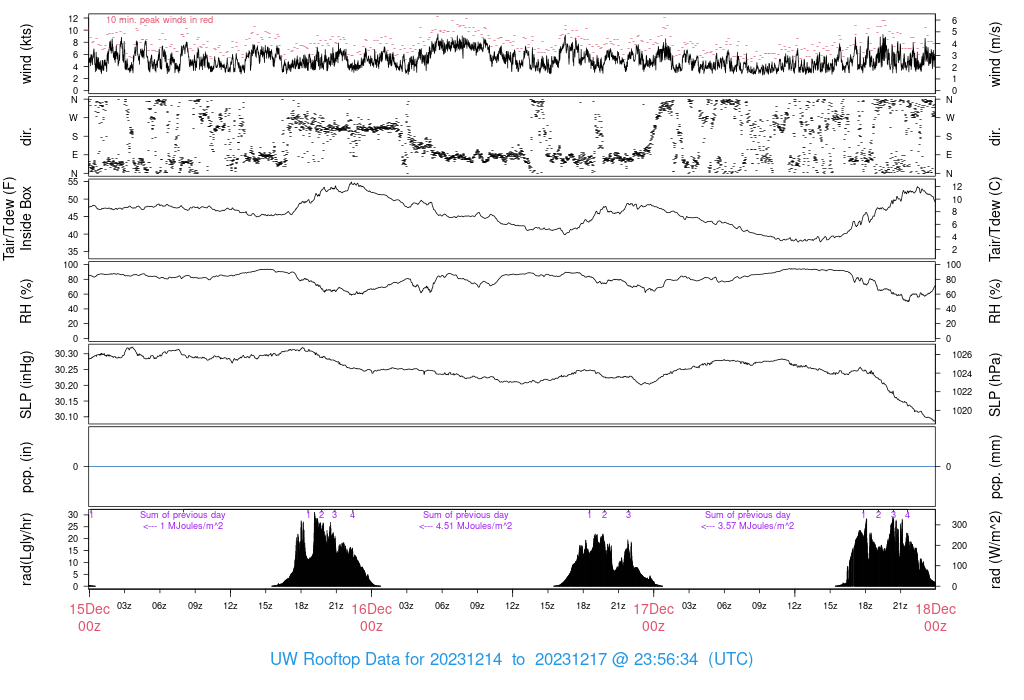Click the 'pcp. (in)' axis label
The height and width of the screenshot is (700, 1024).
coord(26,466)
